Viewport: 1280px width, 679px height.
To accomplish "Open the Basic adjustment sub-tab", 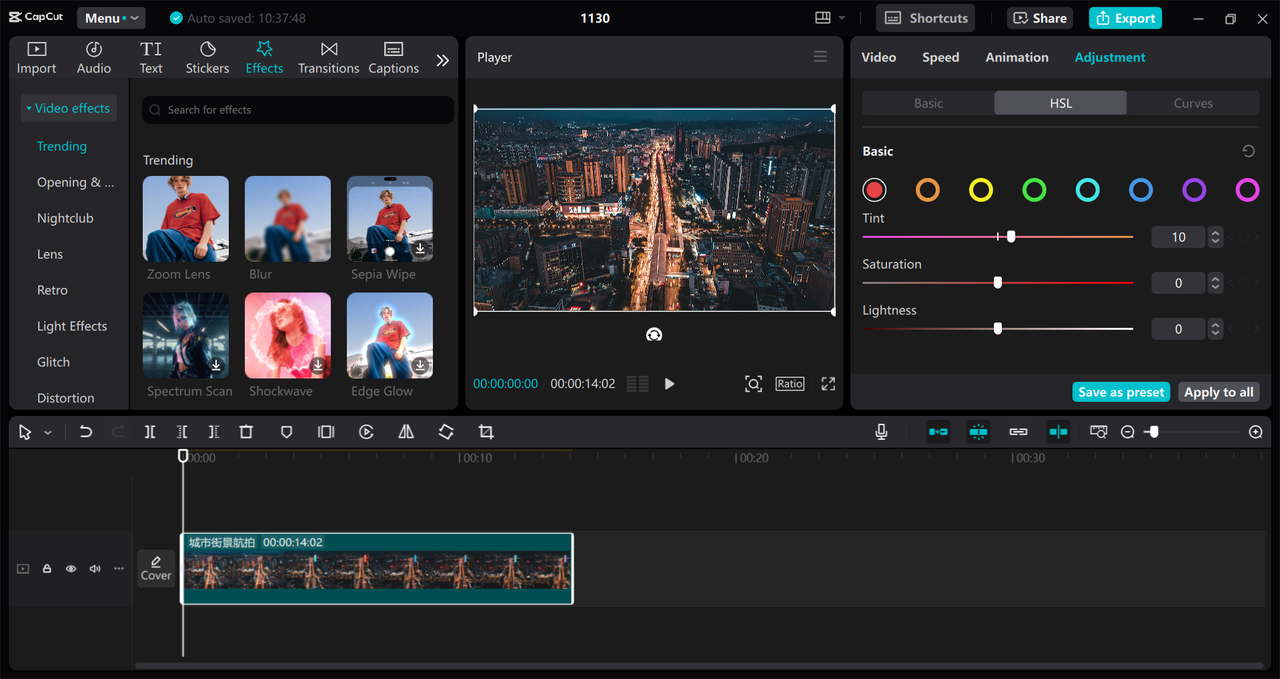I will 928,103.
